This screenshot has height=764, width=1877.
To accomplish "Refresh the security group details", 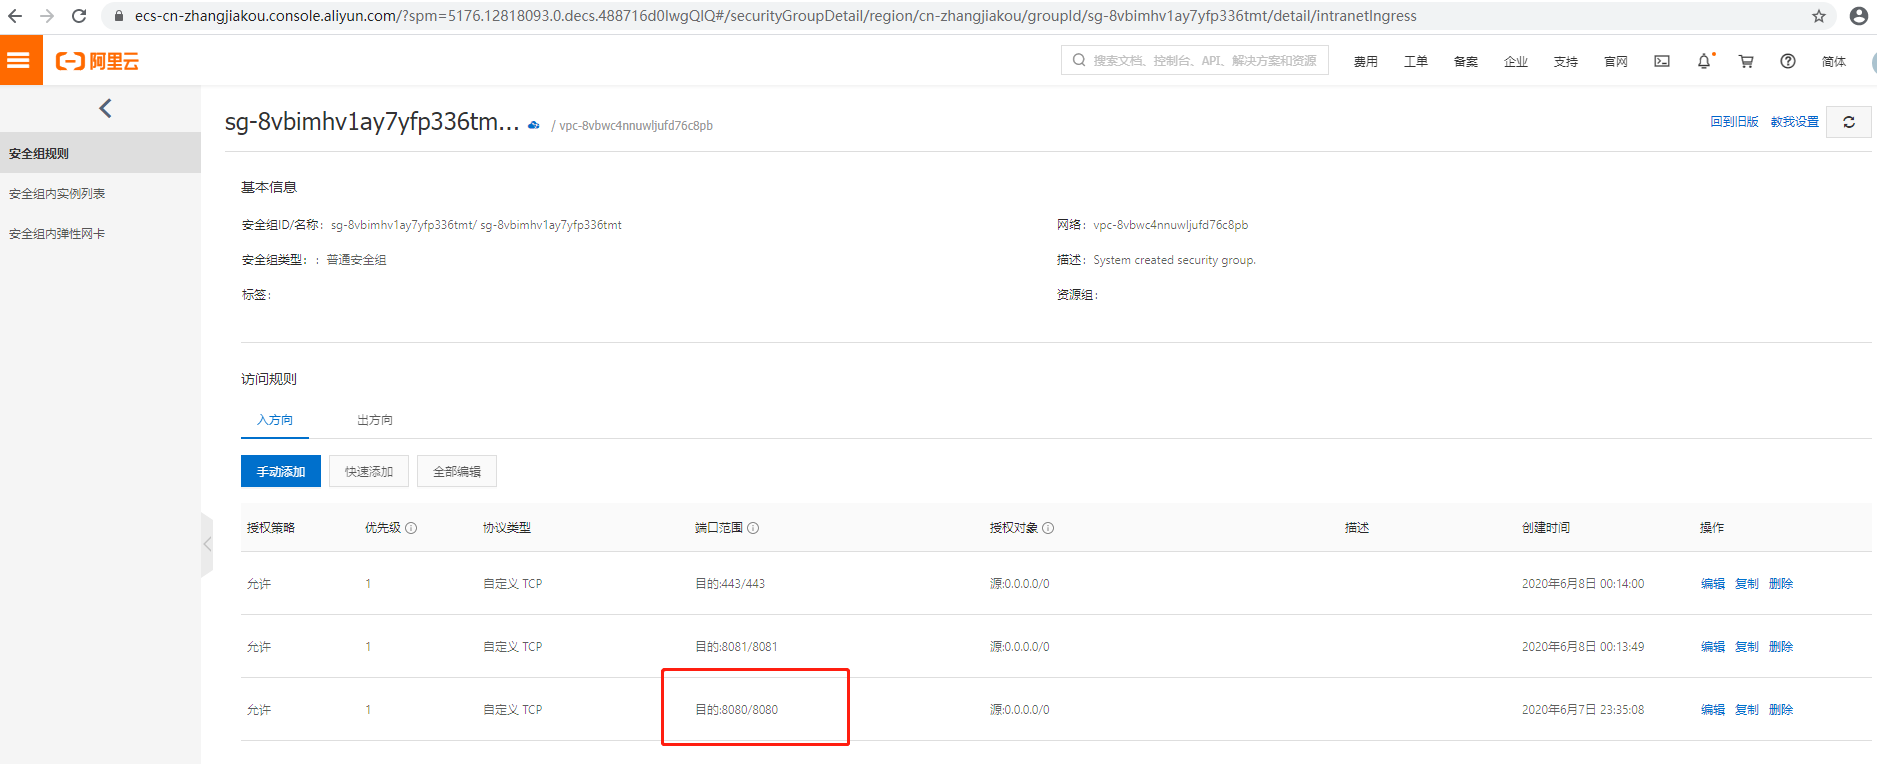I will tap(1849, 121).
